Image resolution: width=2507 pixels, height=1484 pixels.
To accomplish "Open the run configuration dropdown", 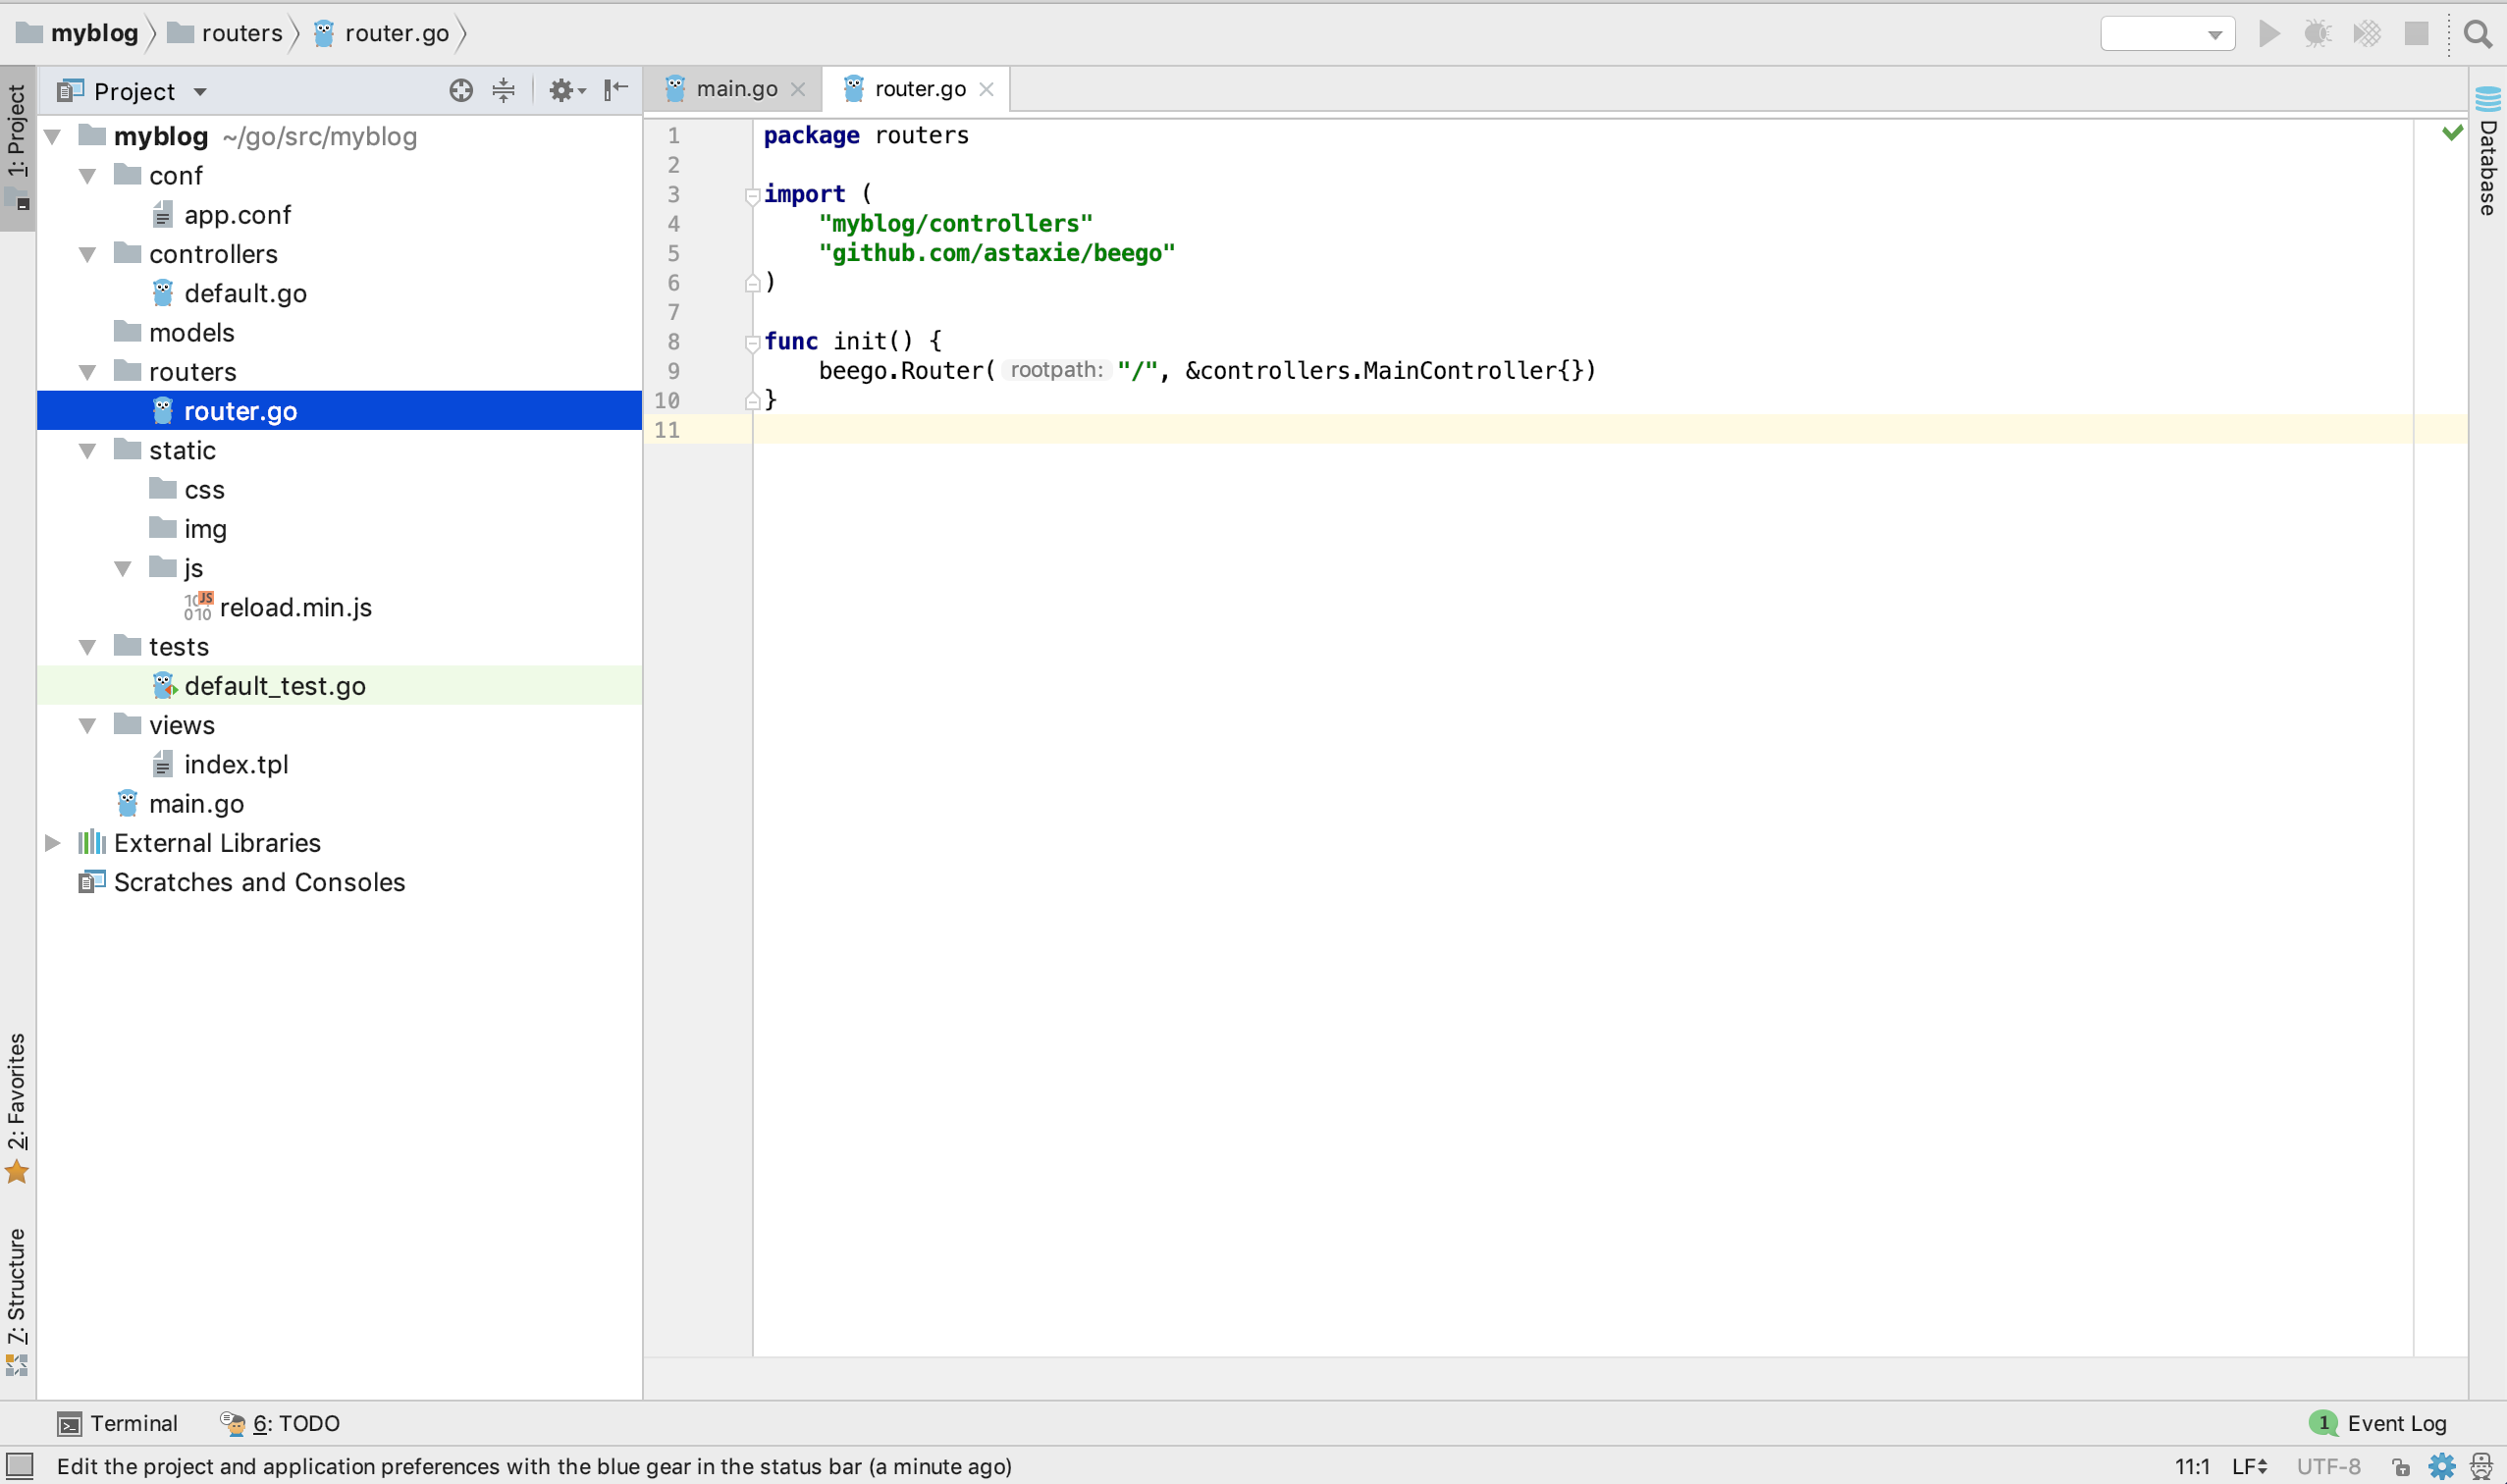I will coord(2167,34).
